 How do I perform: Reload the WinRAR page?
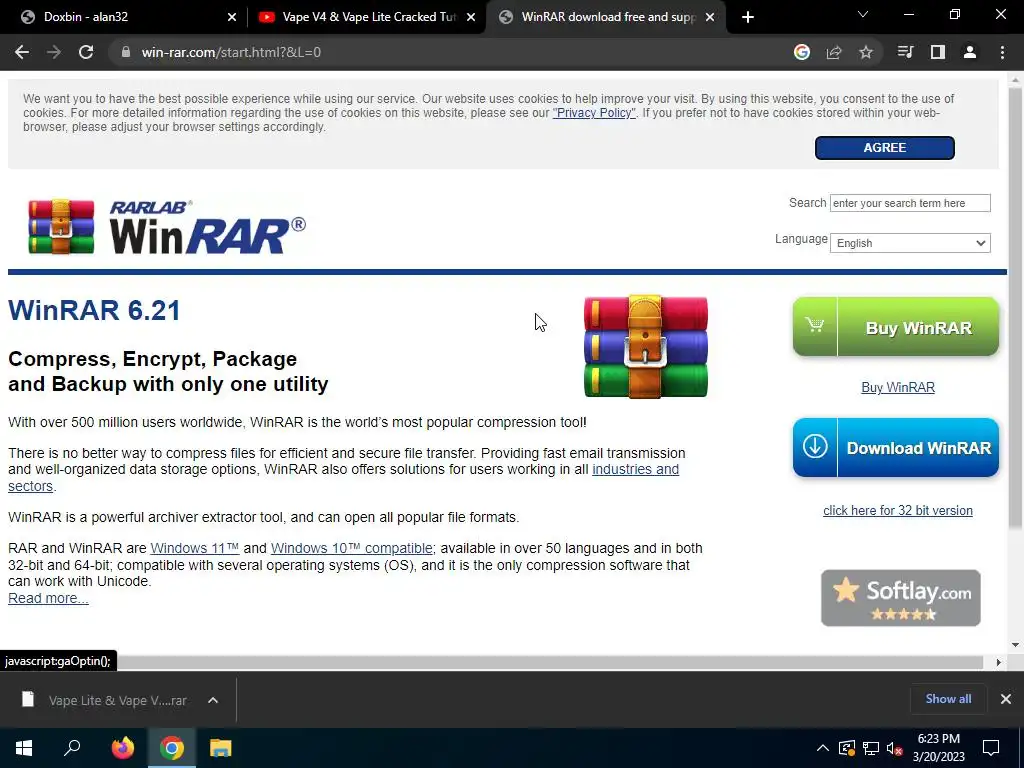tap(86, 52)
